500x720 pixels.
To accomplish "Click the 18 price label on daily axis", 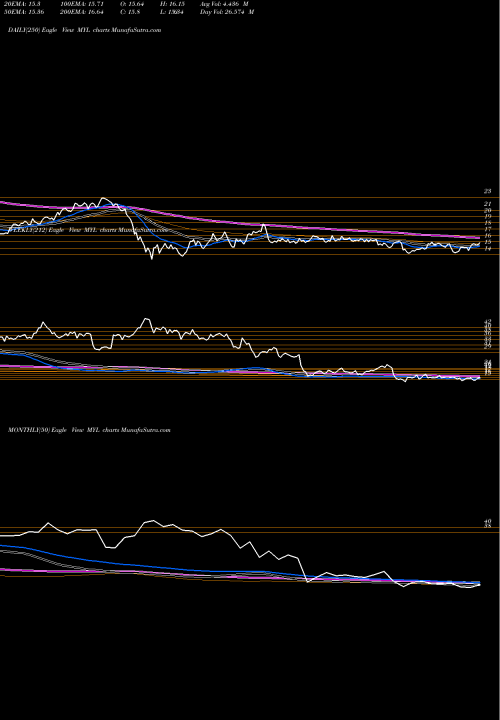I will click(488, 223).
